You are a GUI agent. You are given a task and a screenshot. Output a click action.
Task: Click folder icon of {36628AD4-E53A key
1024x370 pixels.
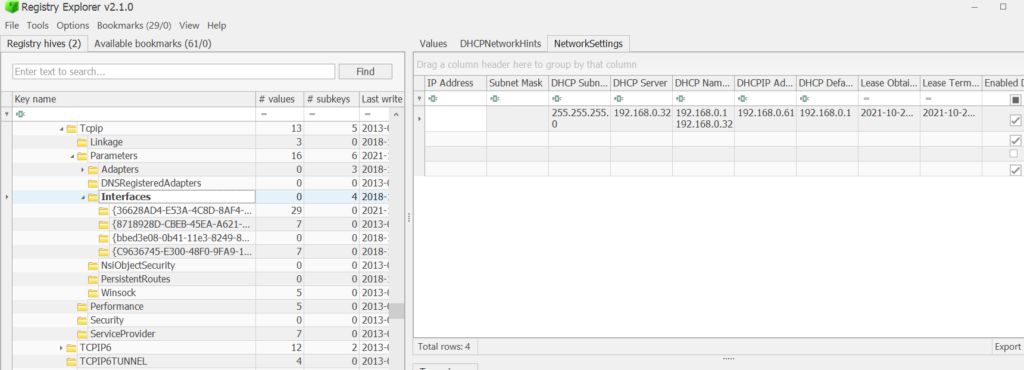tap(104, 211)
